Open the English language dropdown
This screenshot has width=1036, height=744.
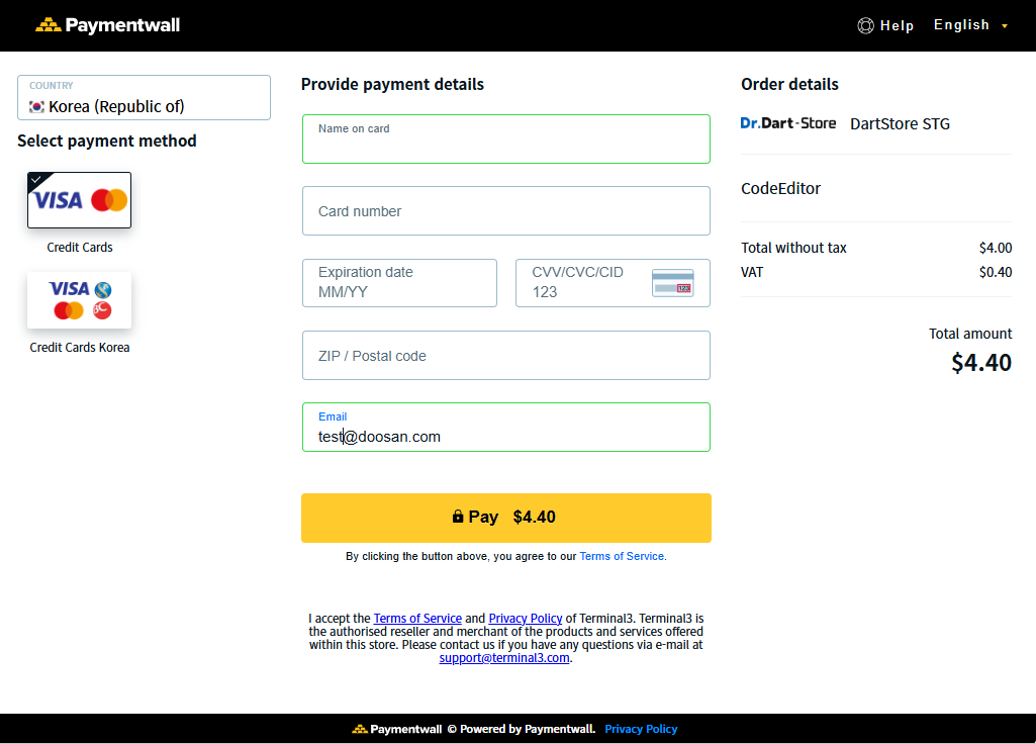(970, 25)
